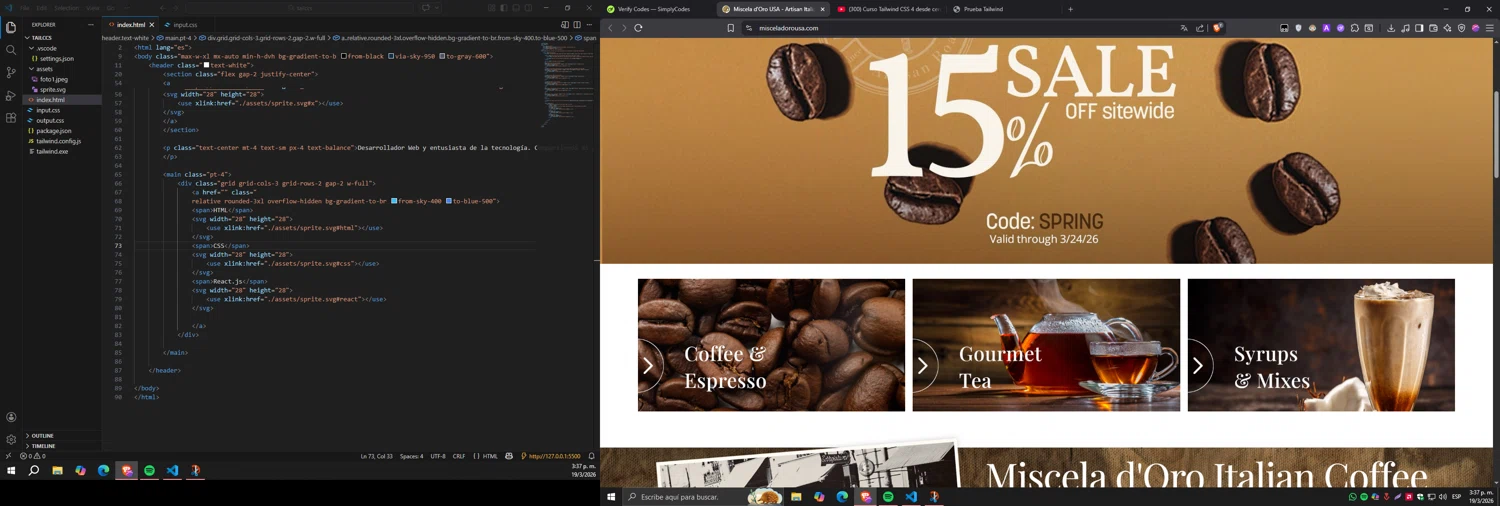Open settings.json in the Explorer
This screenshot has width=1500, height=506.
[x=57, y=58]
